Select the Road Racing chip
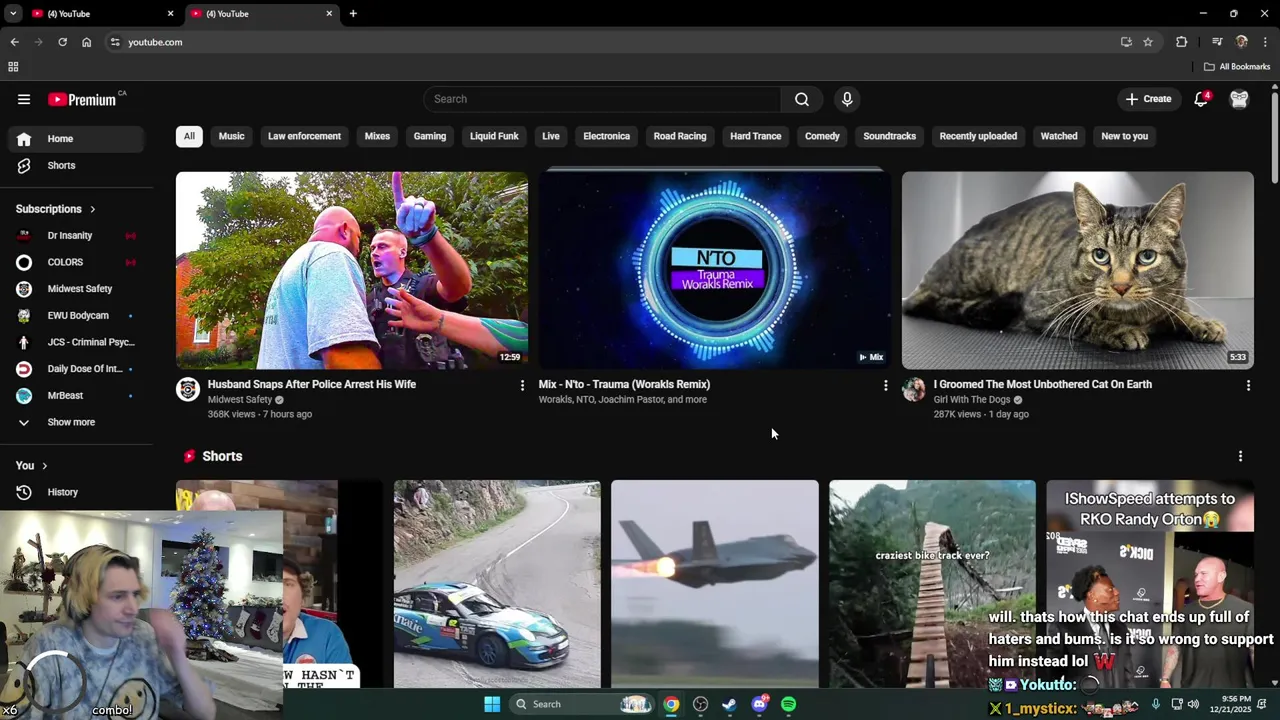The width and height of the screenshot is (1280, 720). [x=680, y=136]
